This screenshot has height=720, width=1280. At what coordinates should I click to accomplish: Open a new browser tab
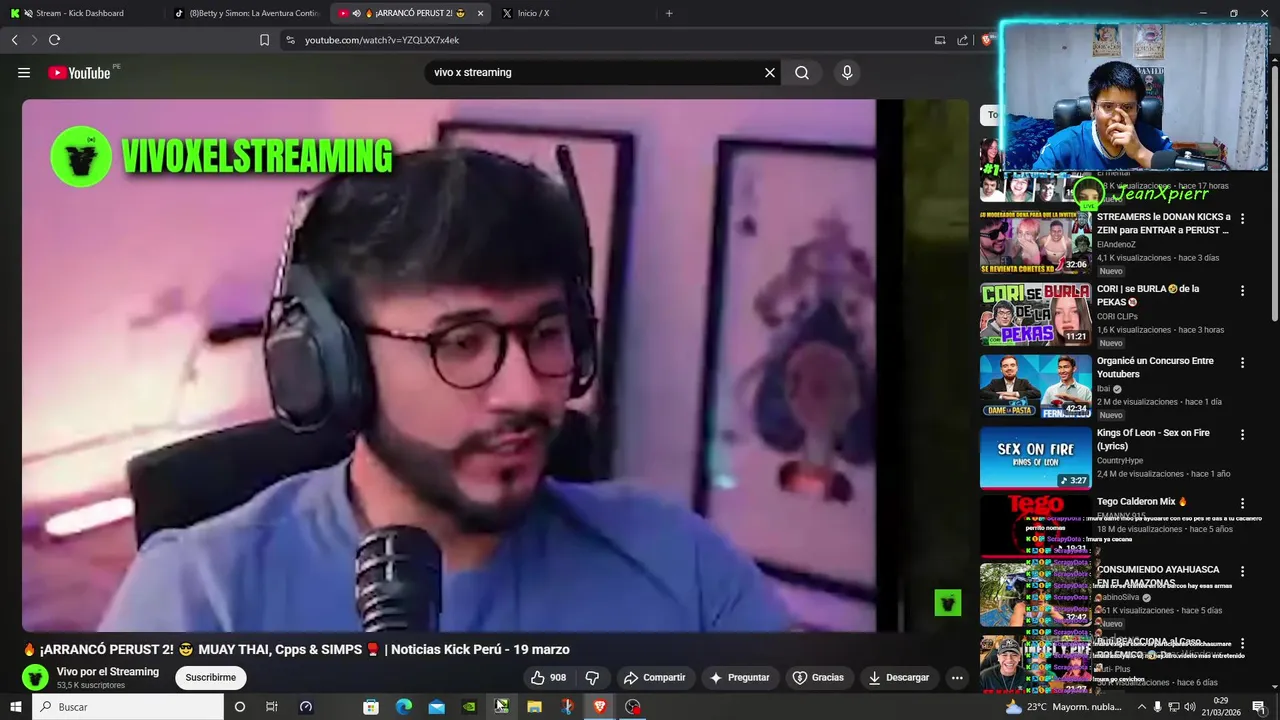(669, 13)
